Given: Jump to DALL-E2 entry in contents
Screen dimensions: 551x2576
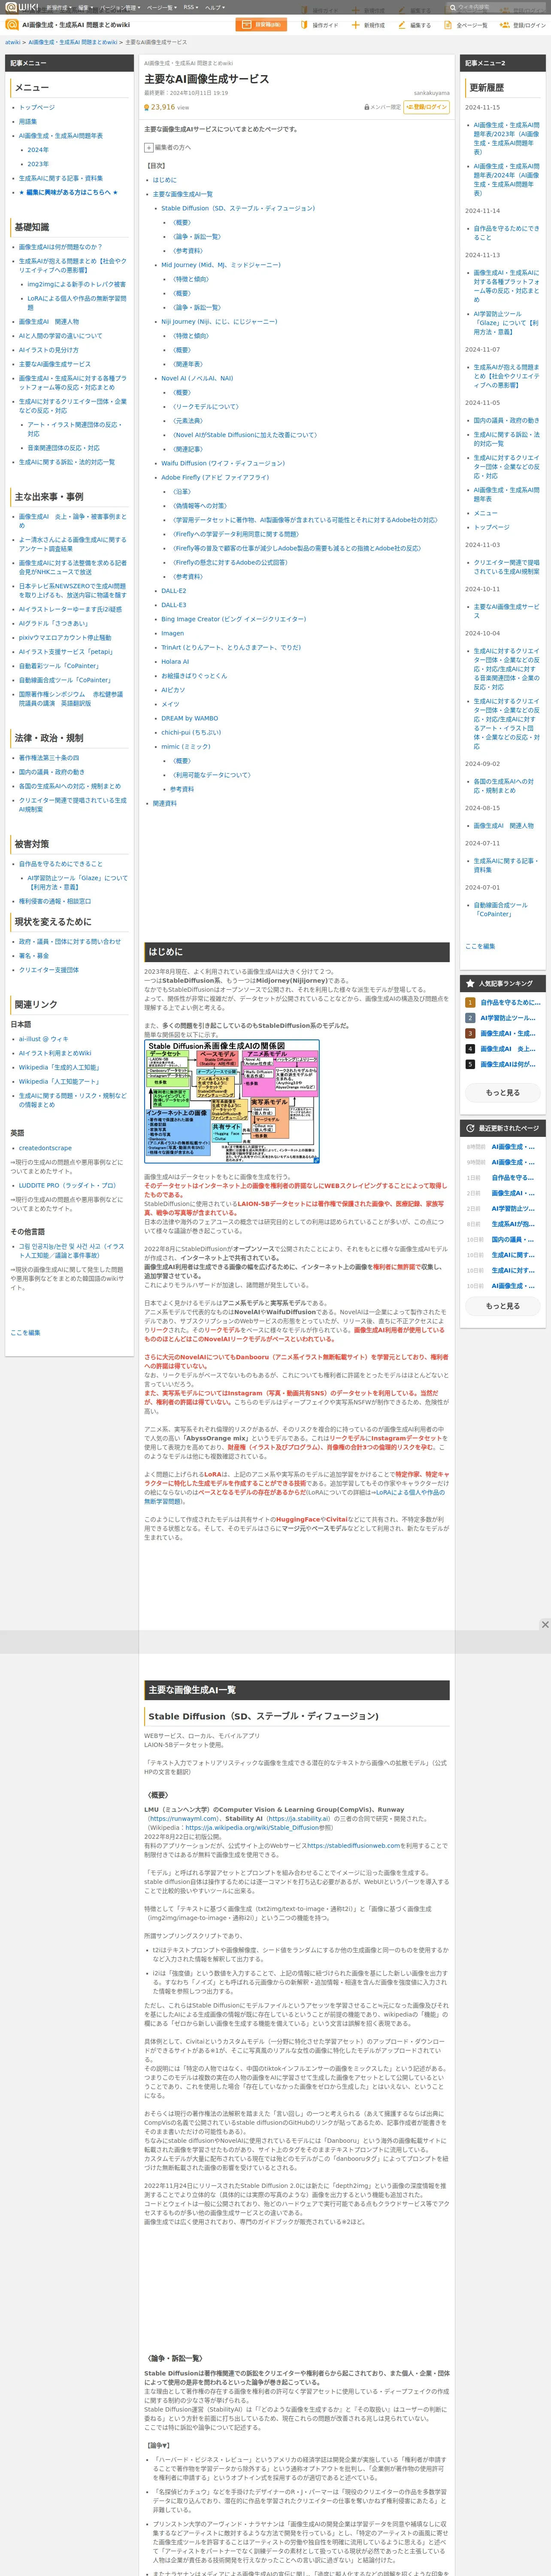Looking at the screenshot, I should click(174, 591).
